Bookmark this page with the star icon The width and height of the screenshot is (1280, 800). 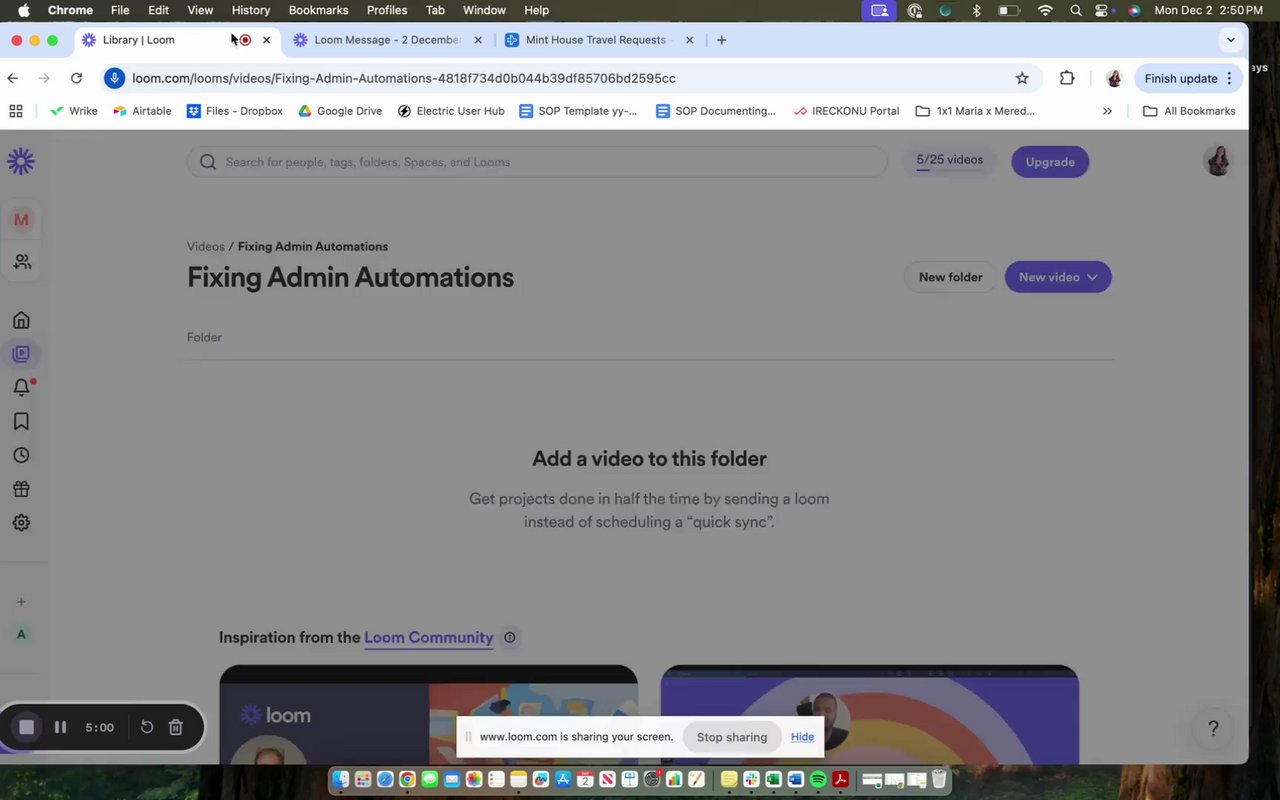[1022, 78]
